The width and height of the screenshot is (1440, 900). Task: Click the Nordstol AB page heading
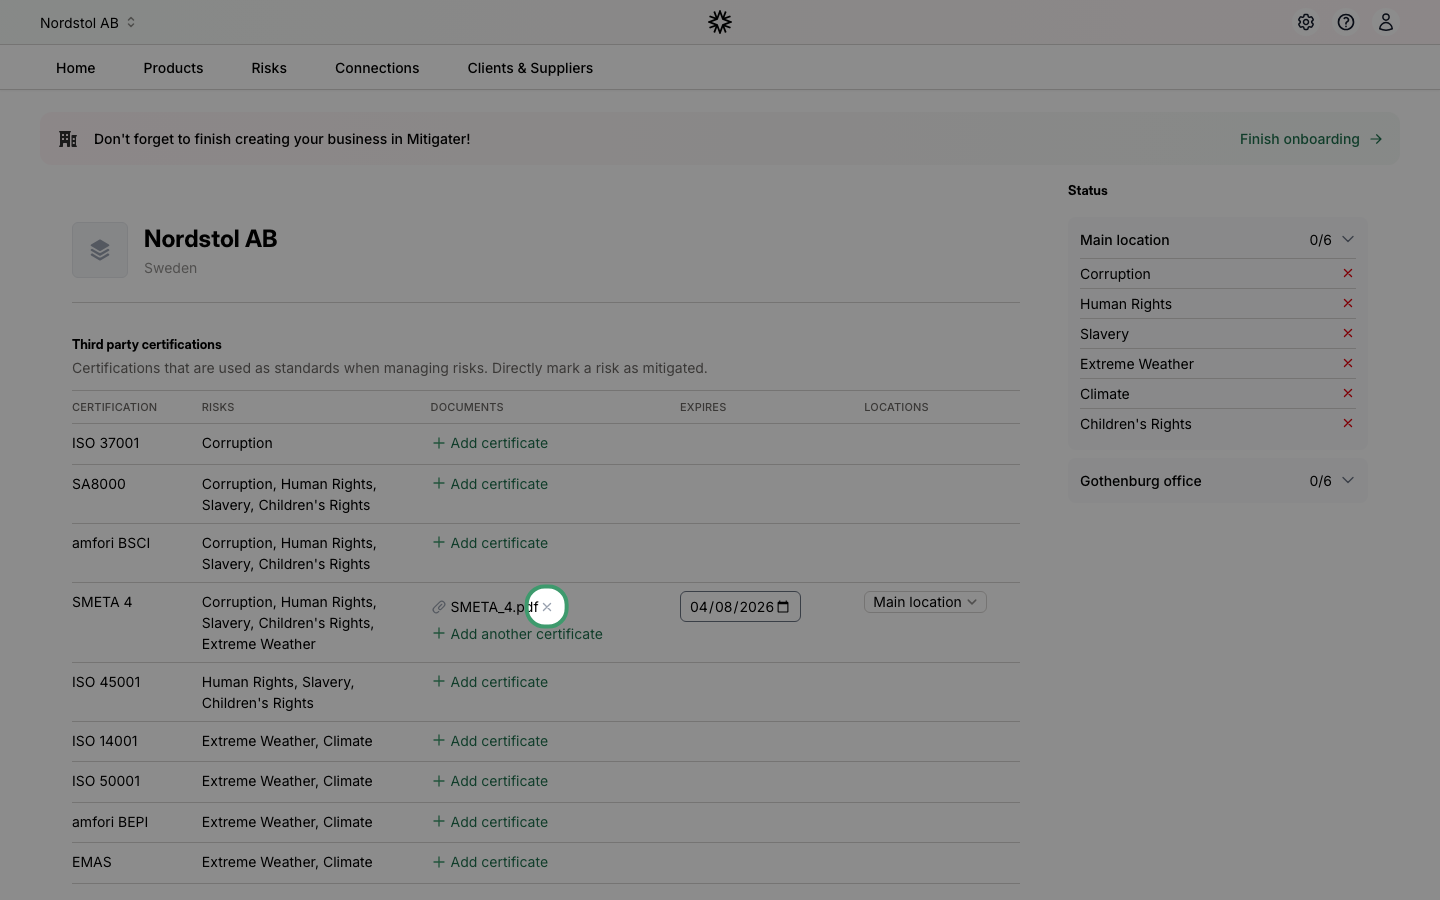click(x=211, y=239)
